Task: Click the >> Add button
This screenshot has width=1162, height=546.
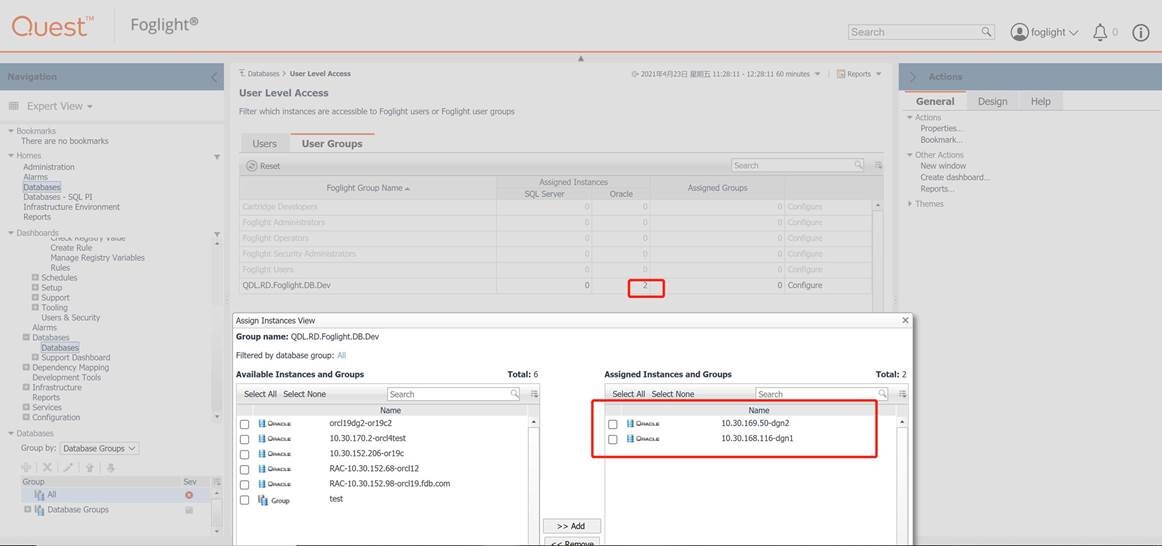Action: click(x=571, y=526)
